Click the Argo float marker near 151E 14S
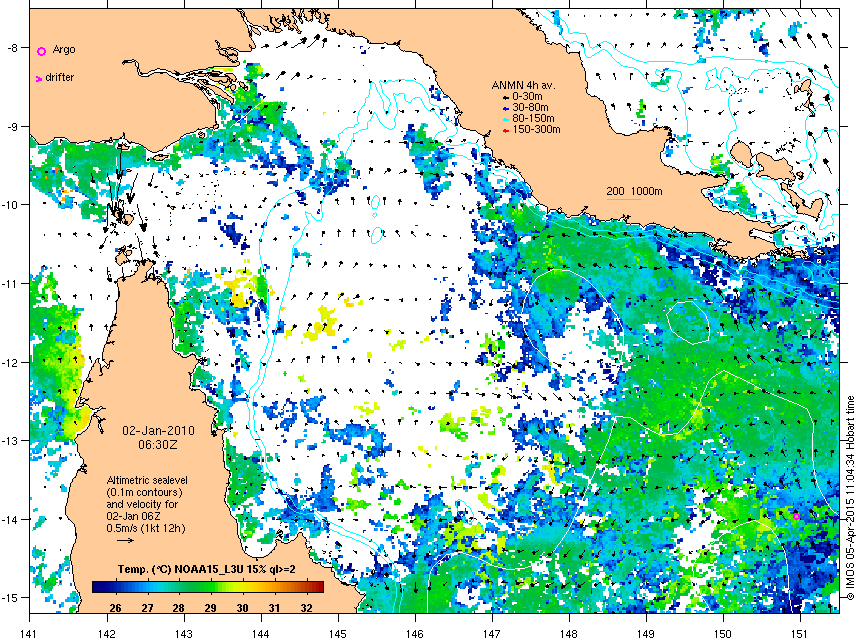 pyautogui.click(x=796, y=517)
